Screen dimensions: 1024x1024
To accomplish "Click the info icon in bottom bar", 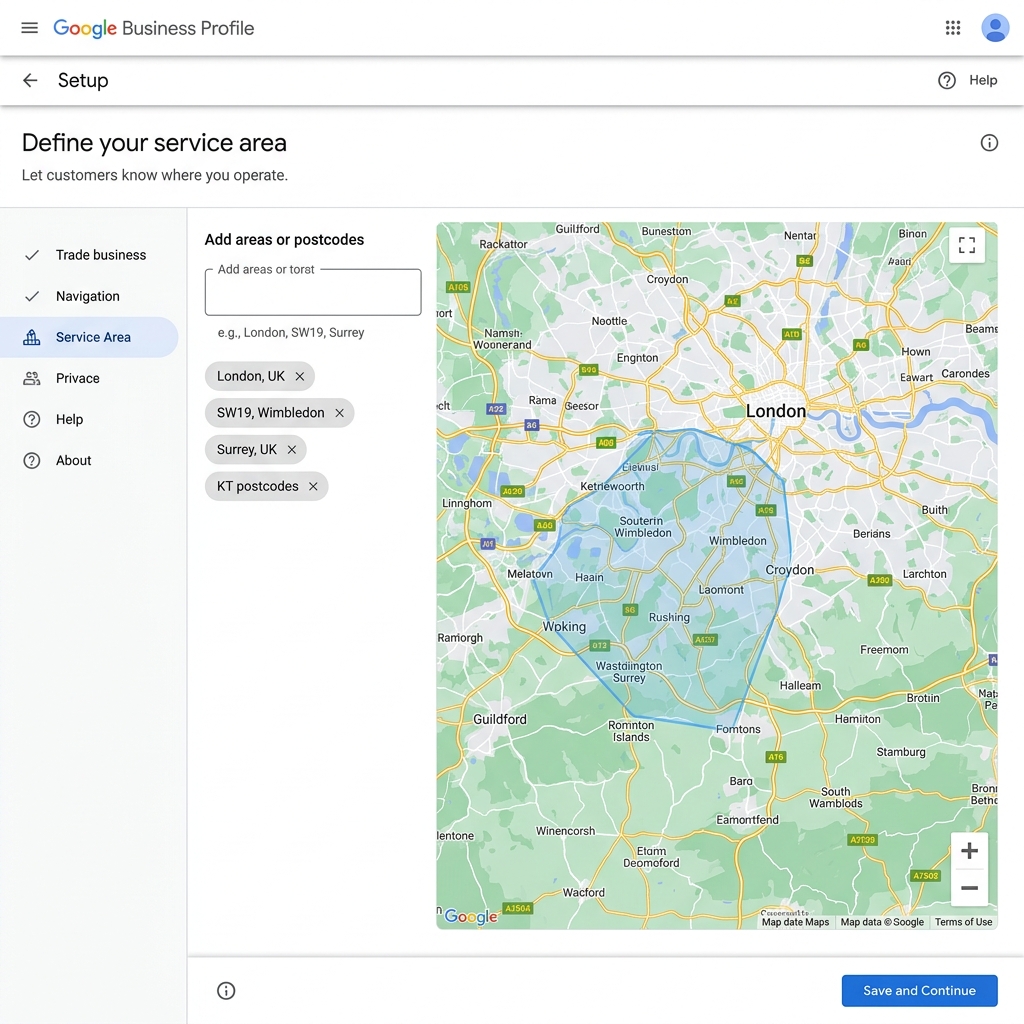I will pos(226,991).
